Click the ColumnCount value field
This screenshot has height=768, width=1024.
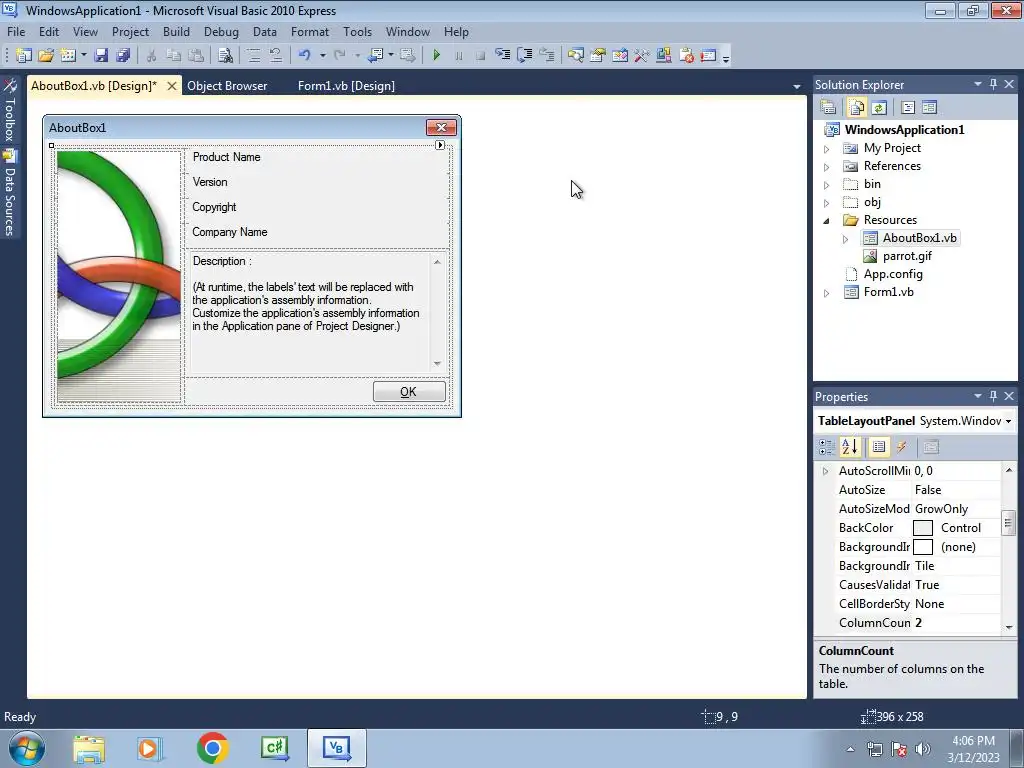(x=956, y=623)
